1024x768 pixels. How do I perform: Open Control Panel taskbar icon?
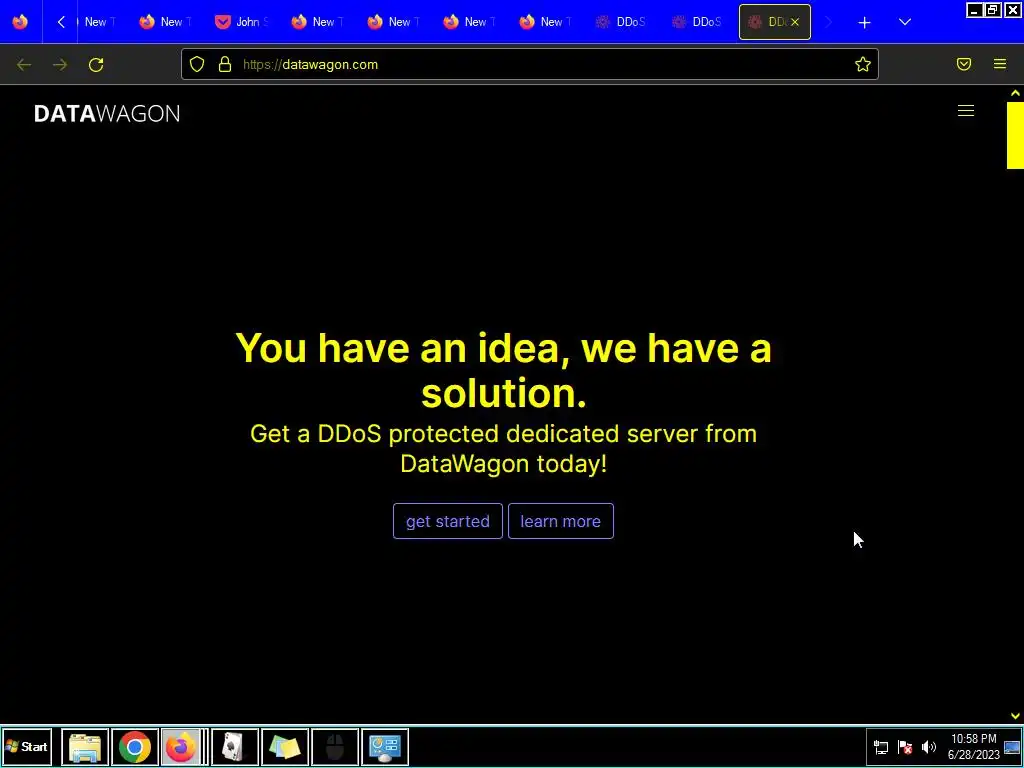click(x=385, y=746)
